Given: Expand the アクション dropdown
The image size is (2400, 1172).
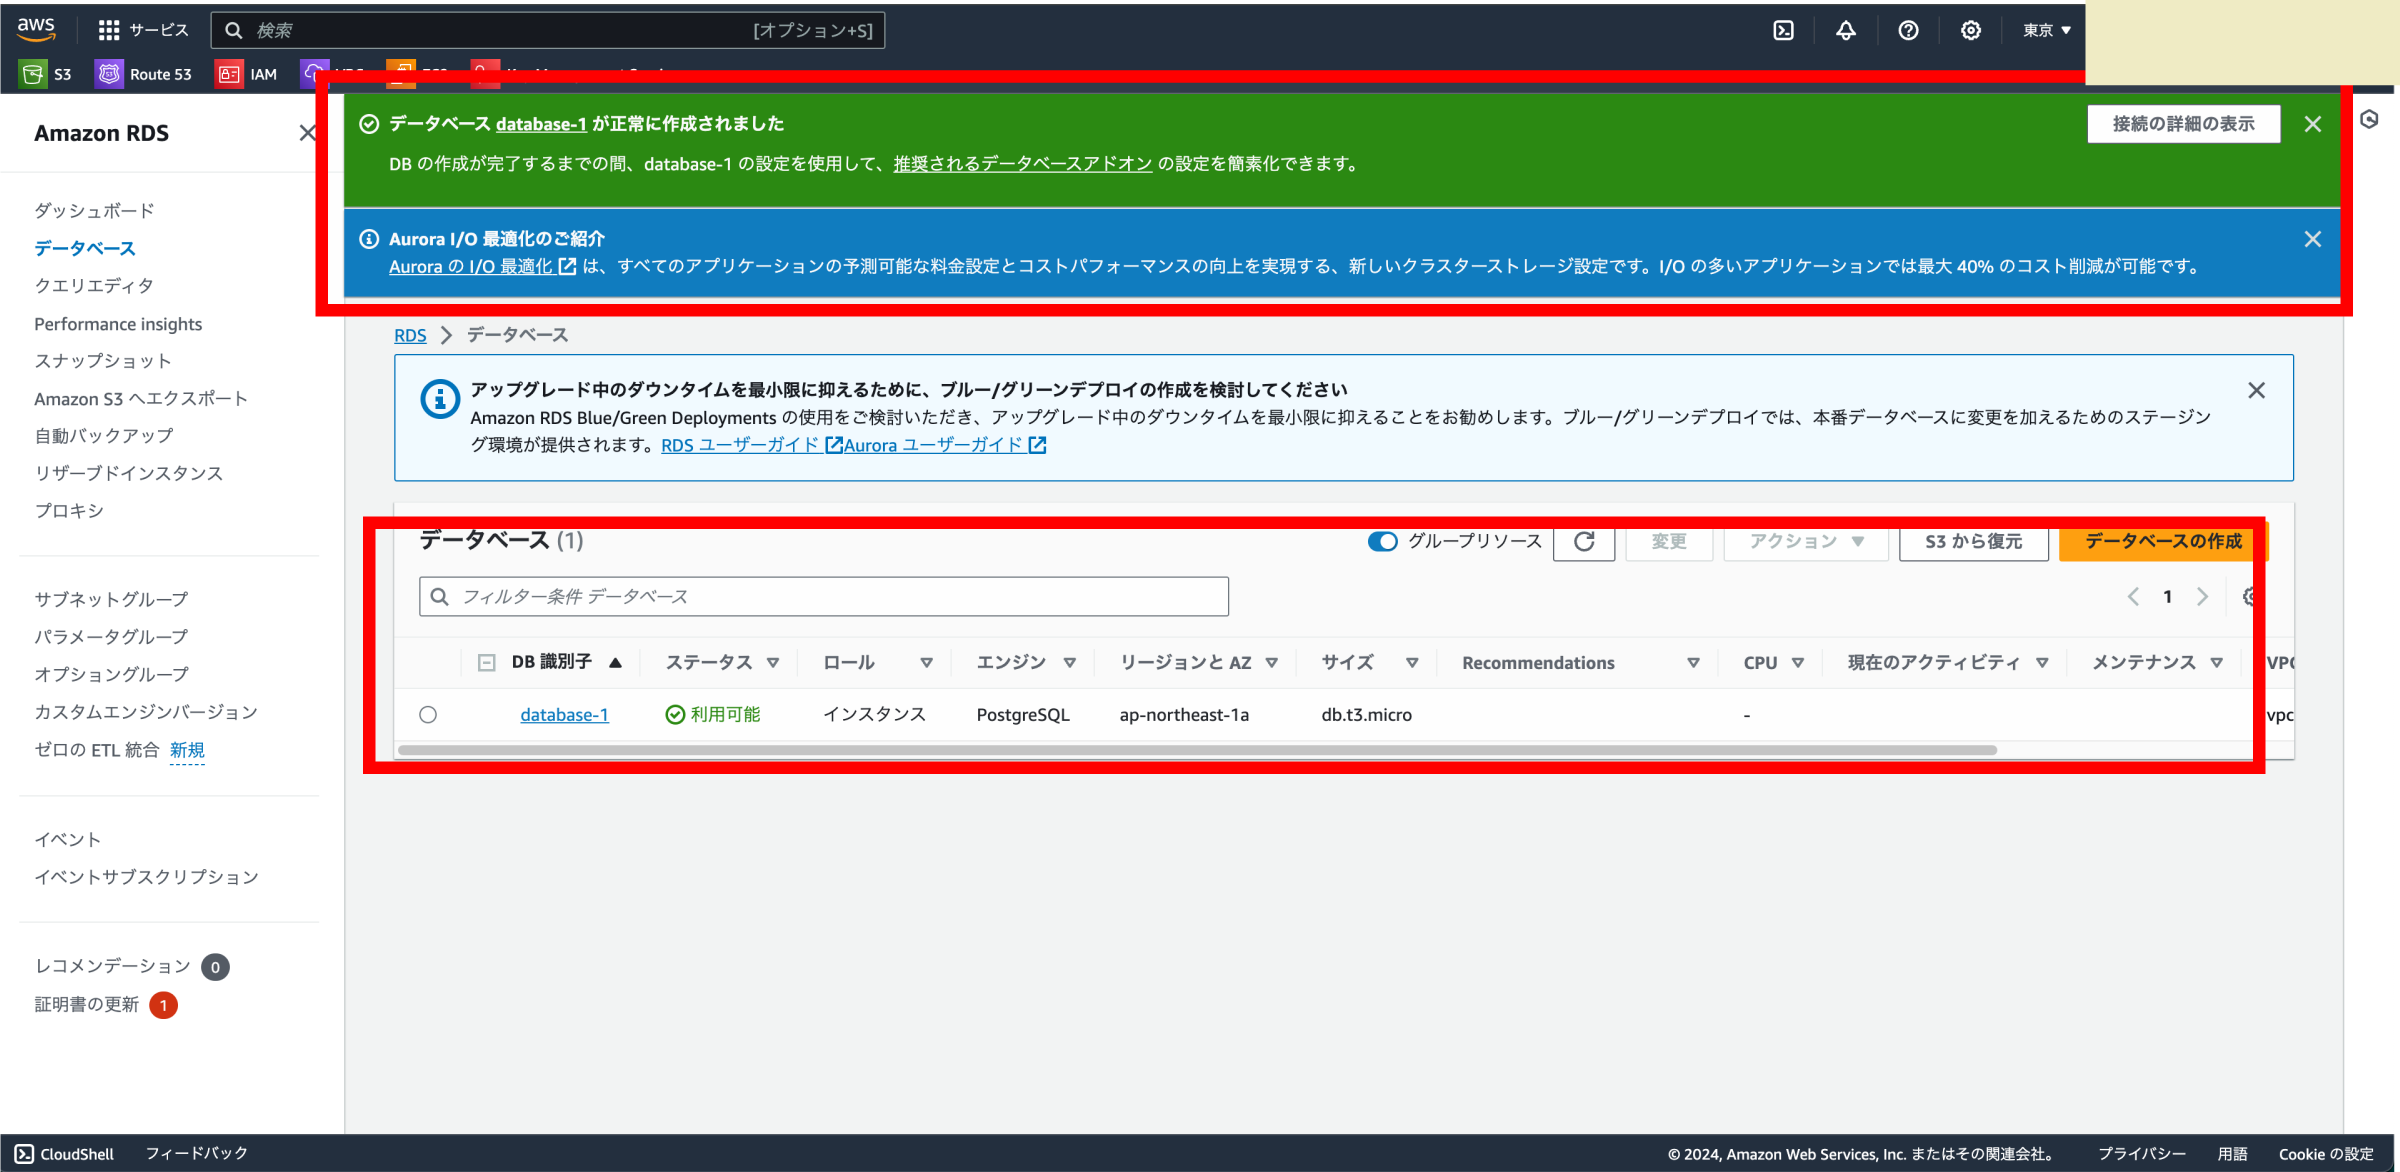Looking at the screenshot, I should tap(1804, 541).
